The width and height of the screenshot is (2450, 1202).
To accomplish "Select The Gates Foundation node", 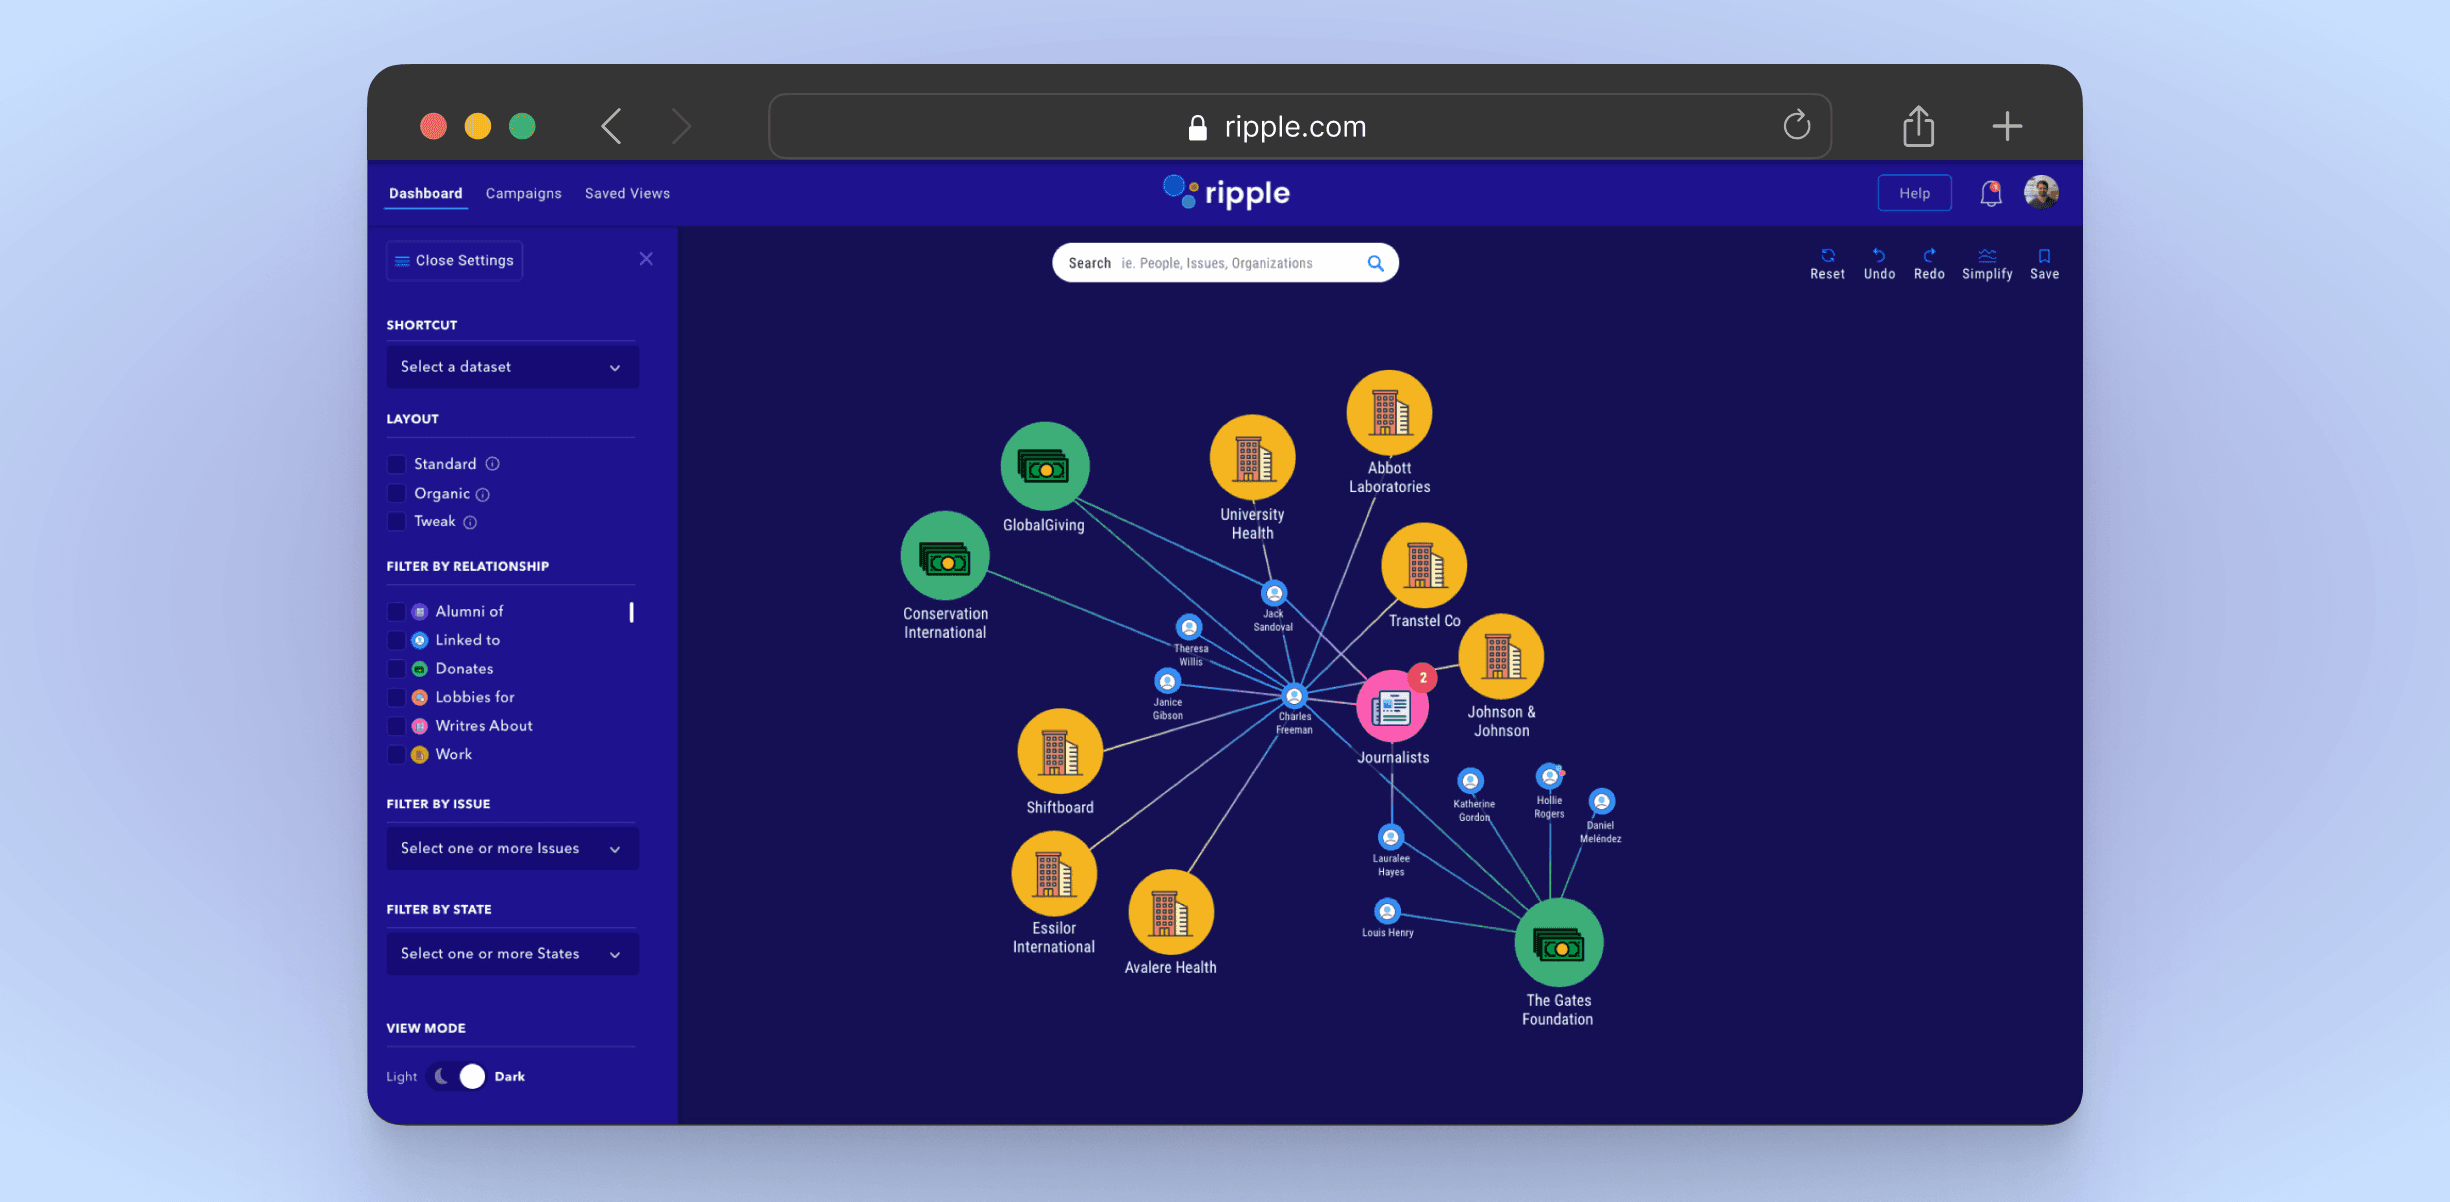I will click(1558, 941).
